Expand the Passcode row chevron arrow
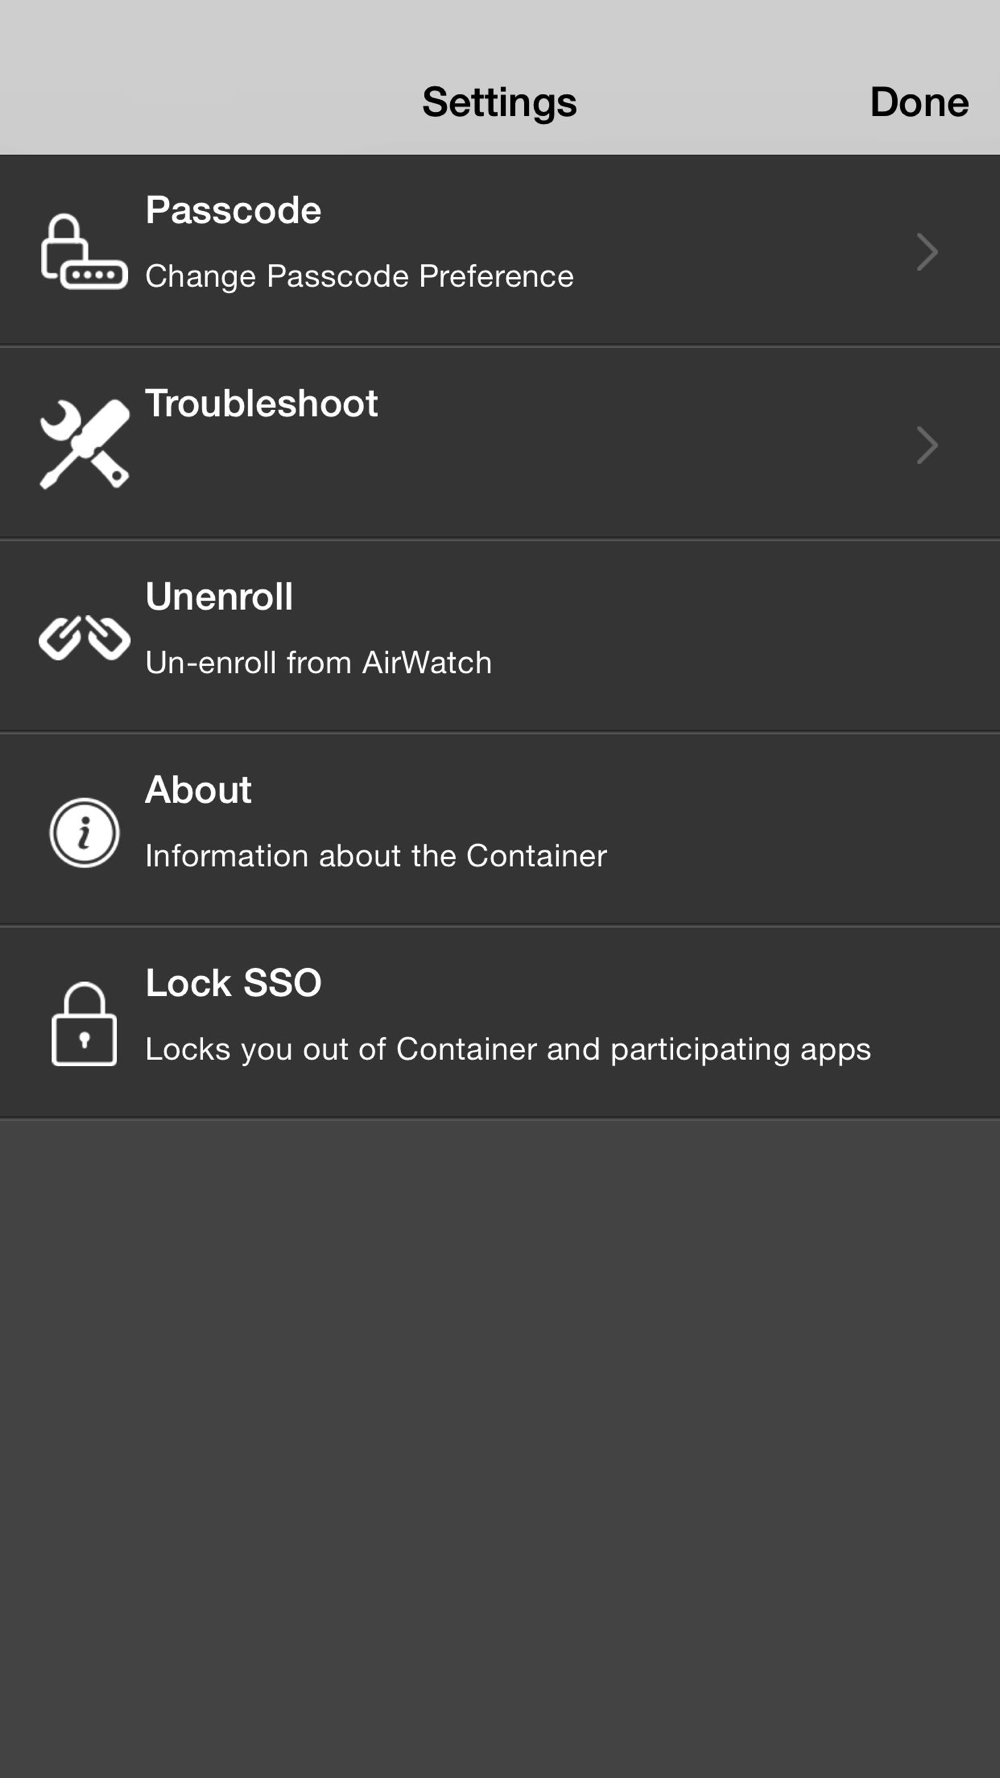This screenshot has width=1000, height=1778. (927, 252)
